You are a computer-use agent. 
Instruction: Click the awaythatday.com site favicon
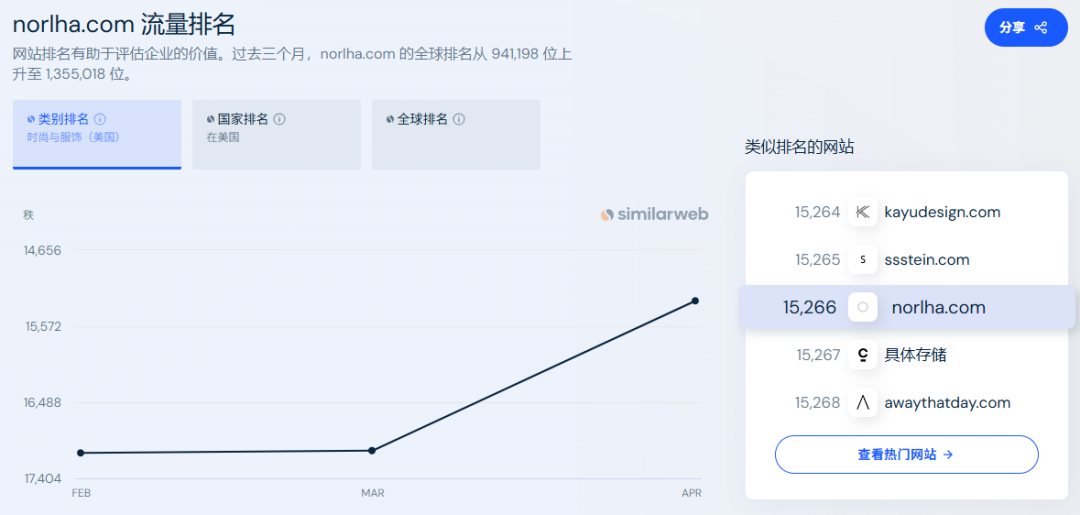tap(862, 403)
